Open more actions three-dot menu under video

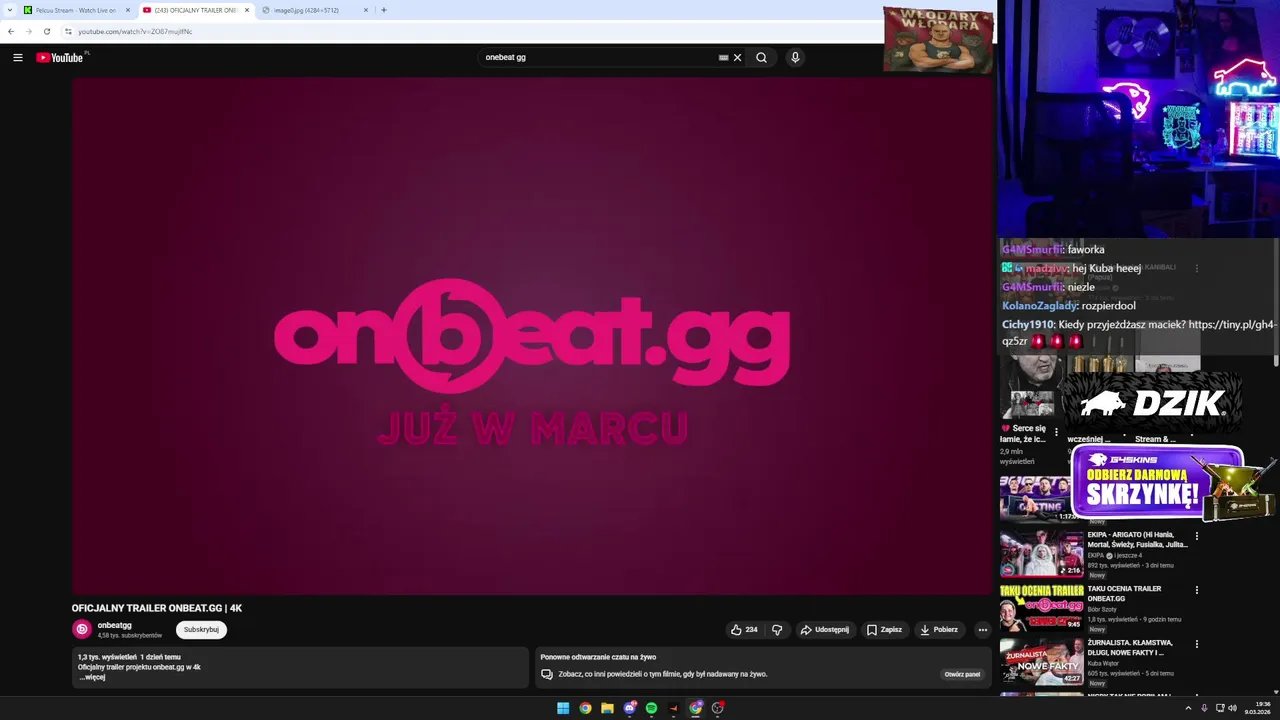[x=982, y=630]
